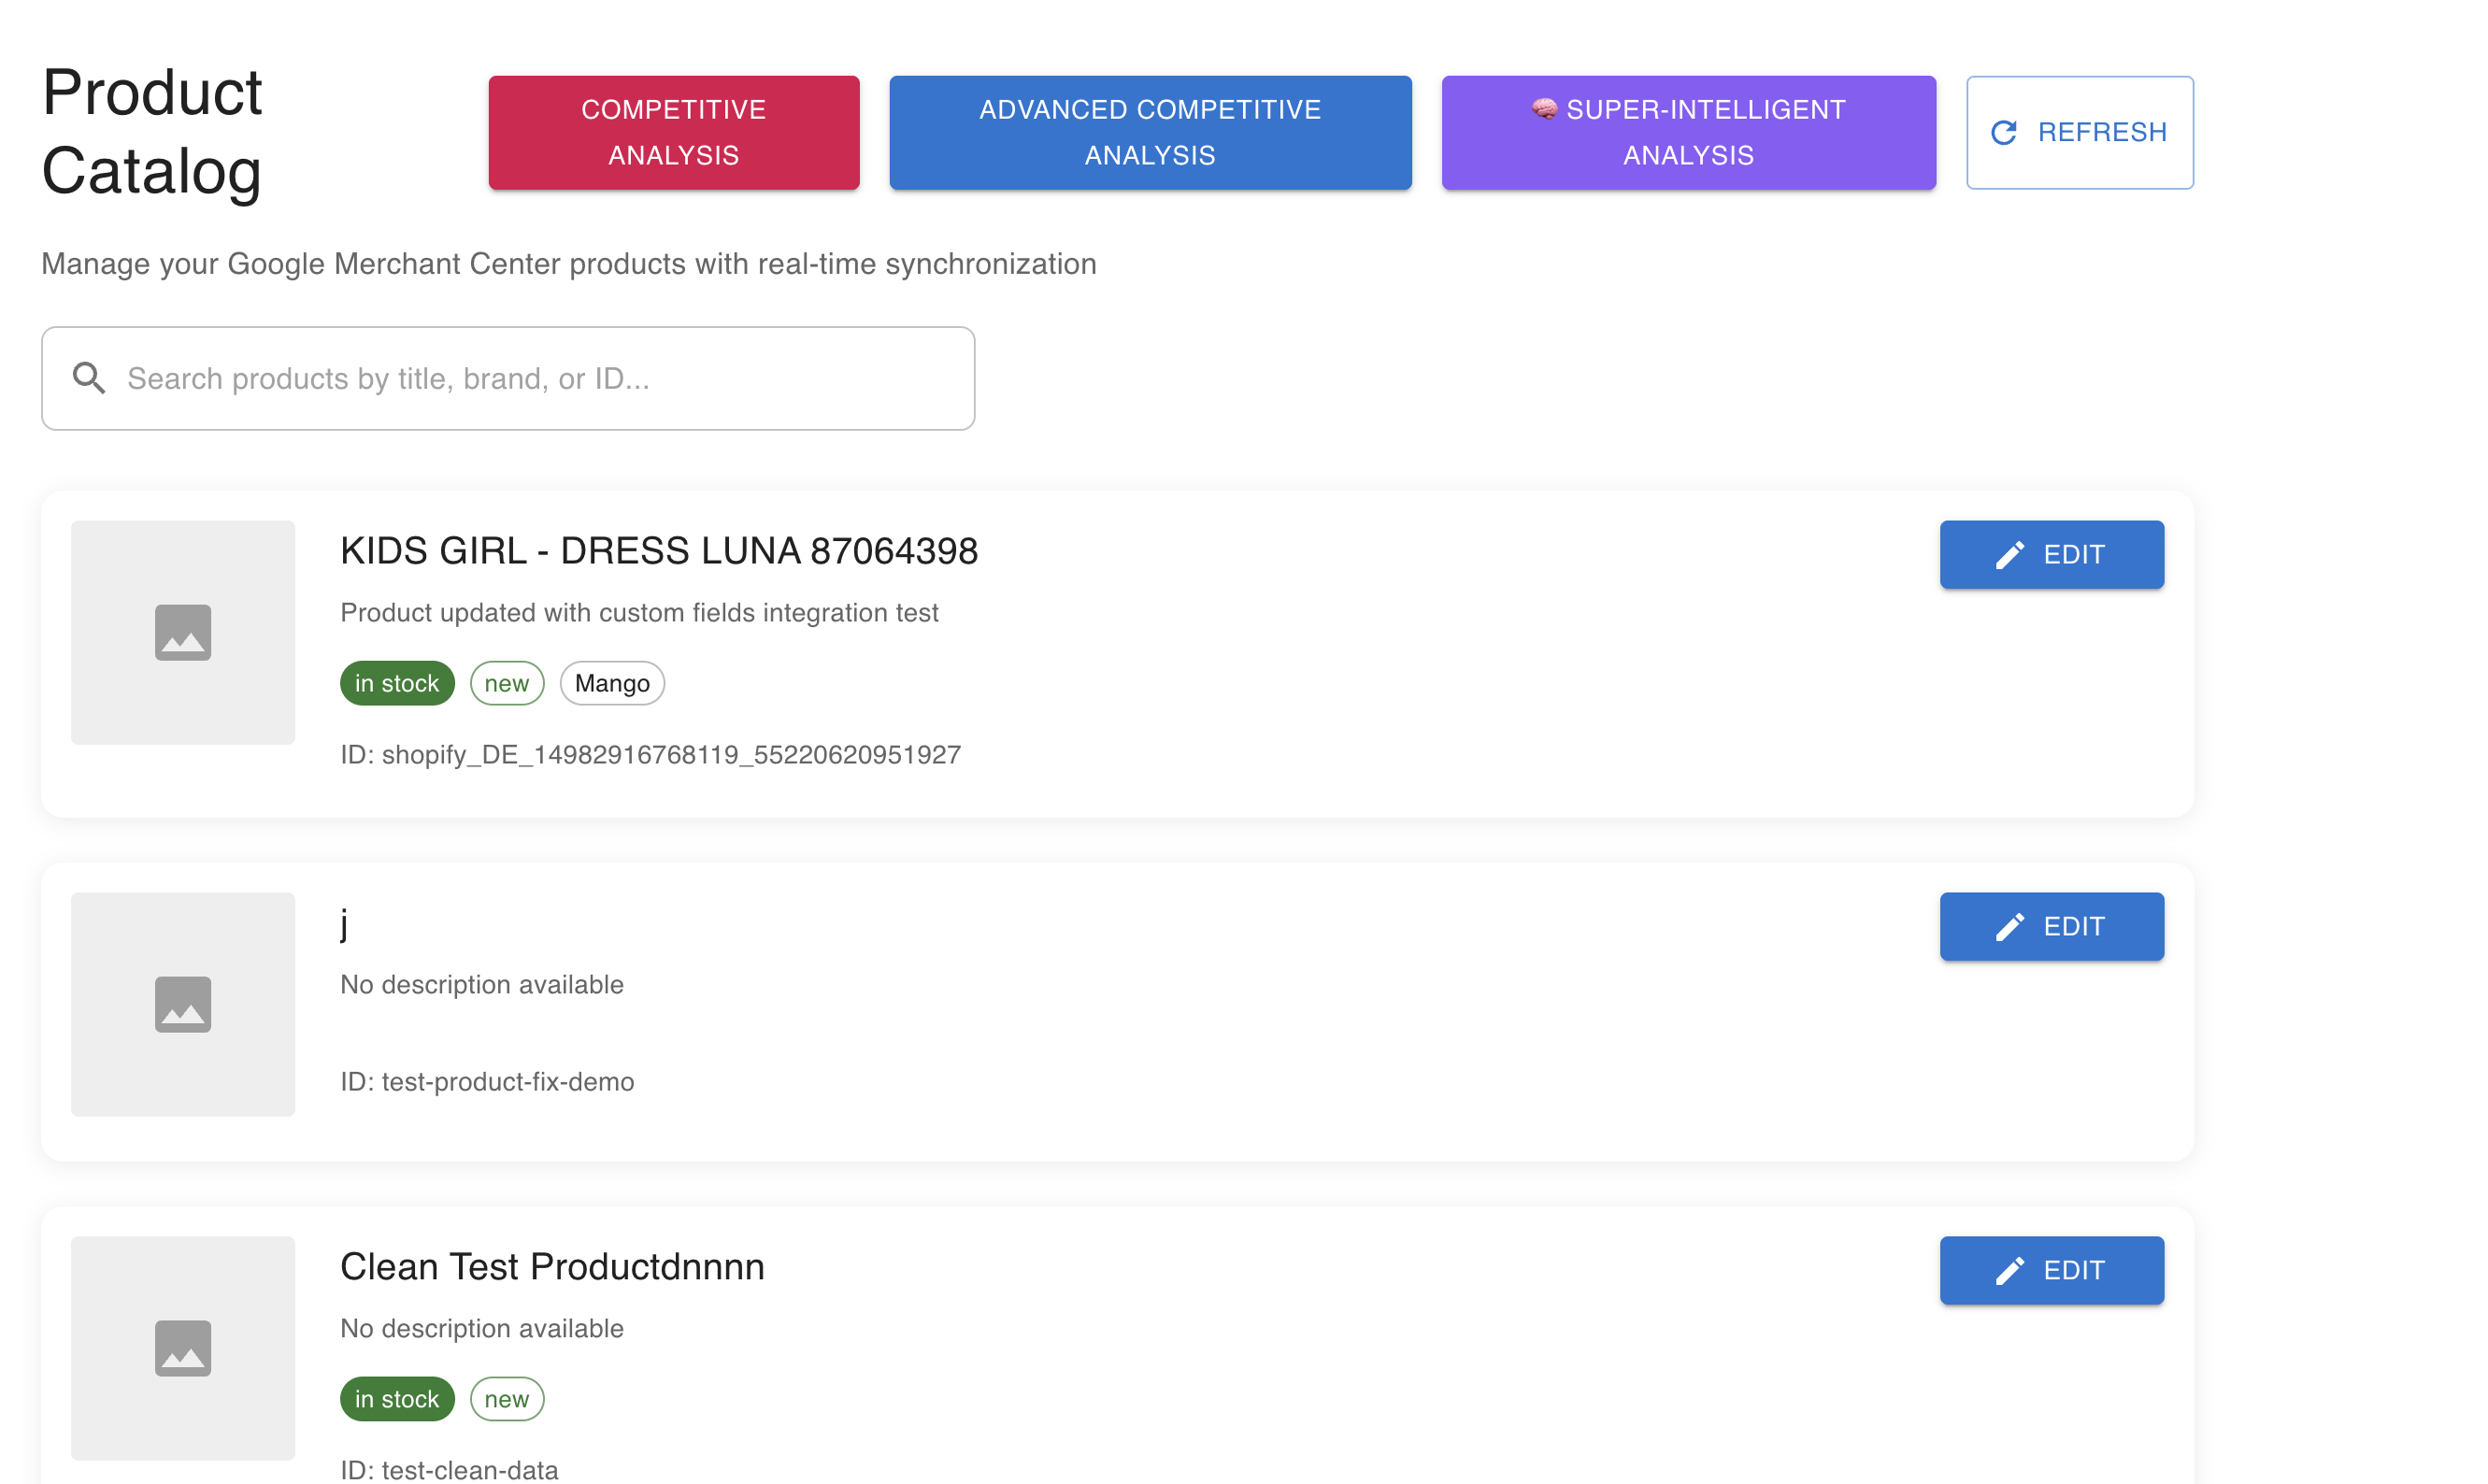
Task: Click the Mango brand chip
Action: (x=612, y=684)
